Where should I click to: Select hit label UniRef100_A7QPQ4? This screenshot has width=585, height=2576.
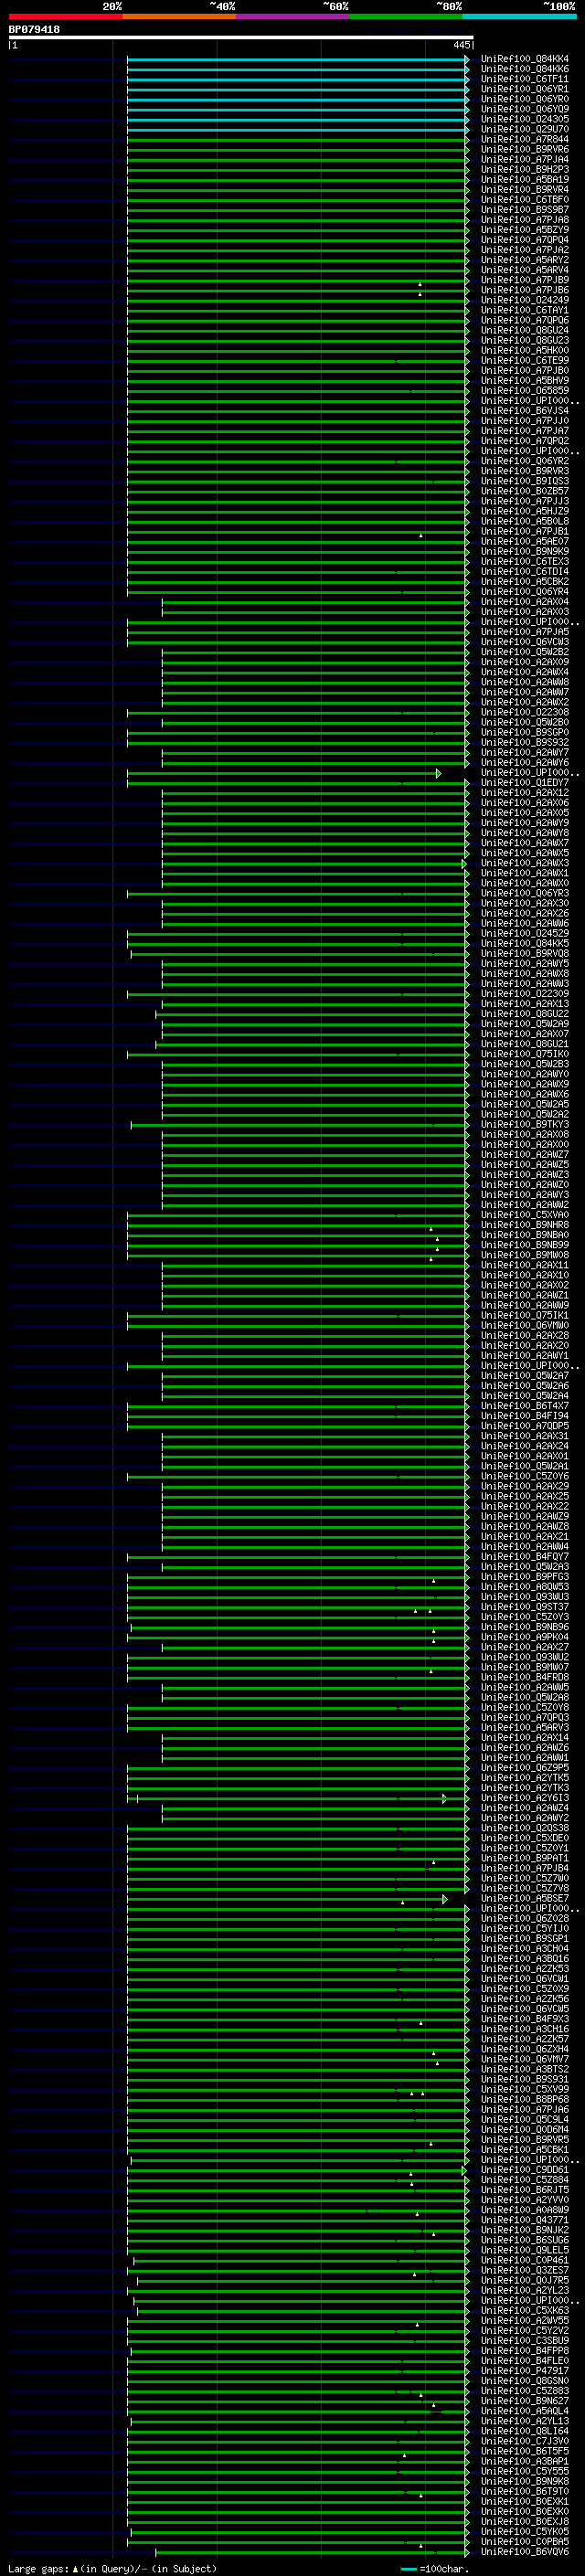tap(525, 239)
